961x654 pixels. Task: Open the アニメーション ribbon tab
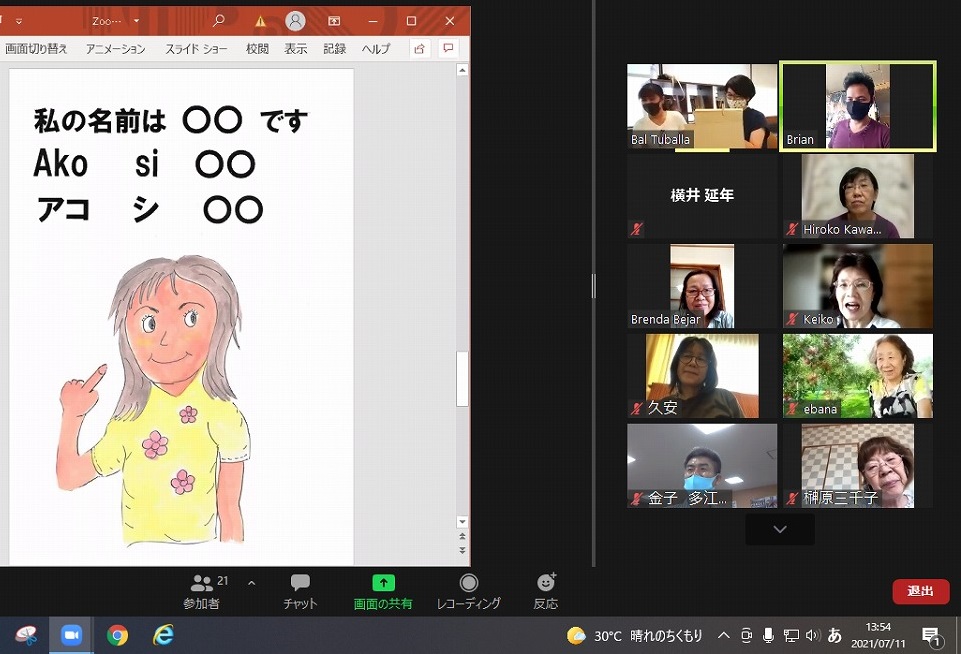115,49
